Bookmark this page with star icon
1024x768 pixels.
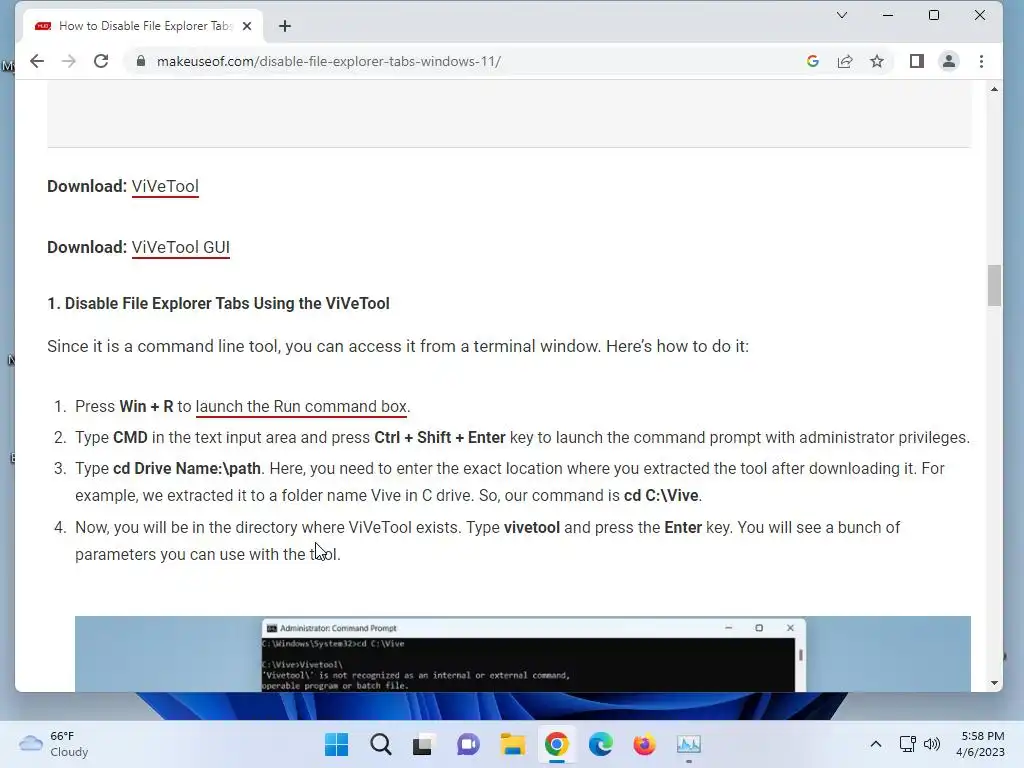876,61
